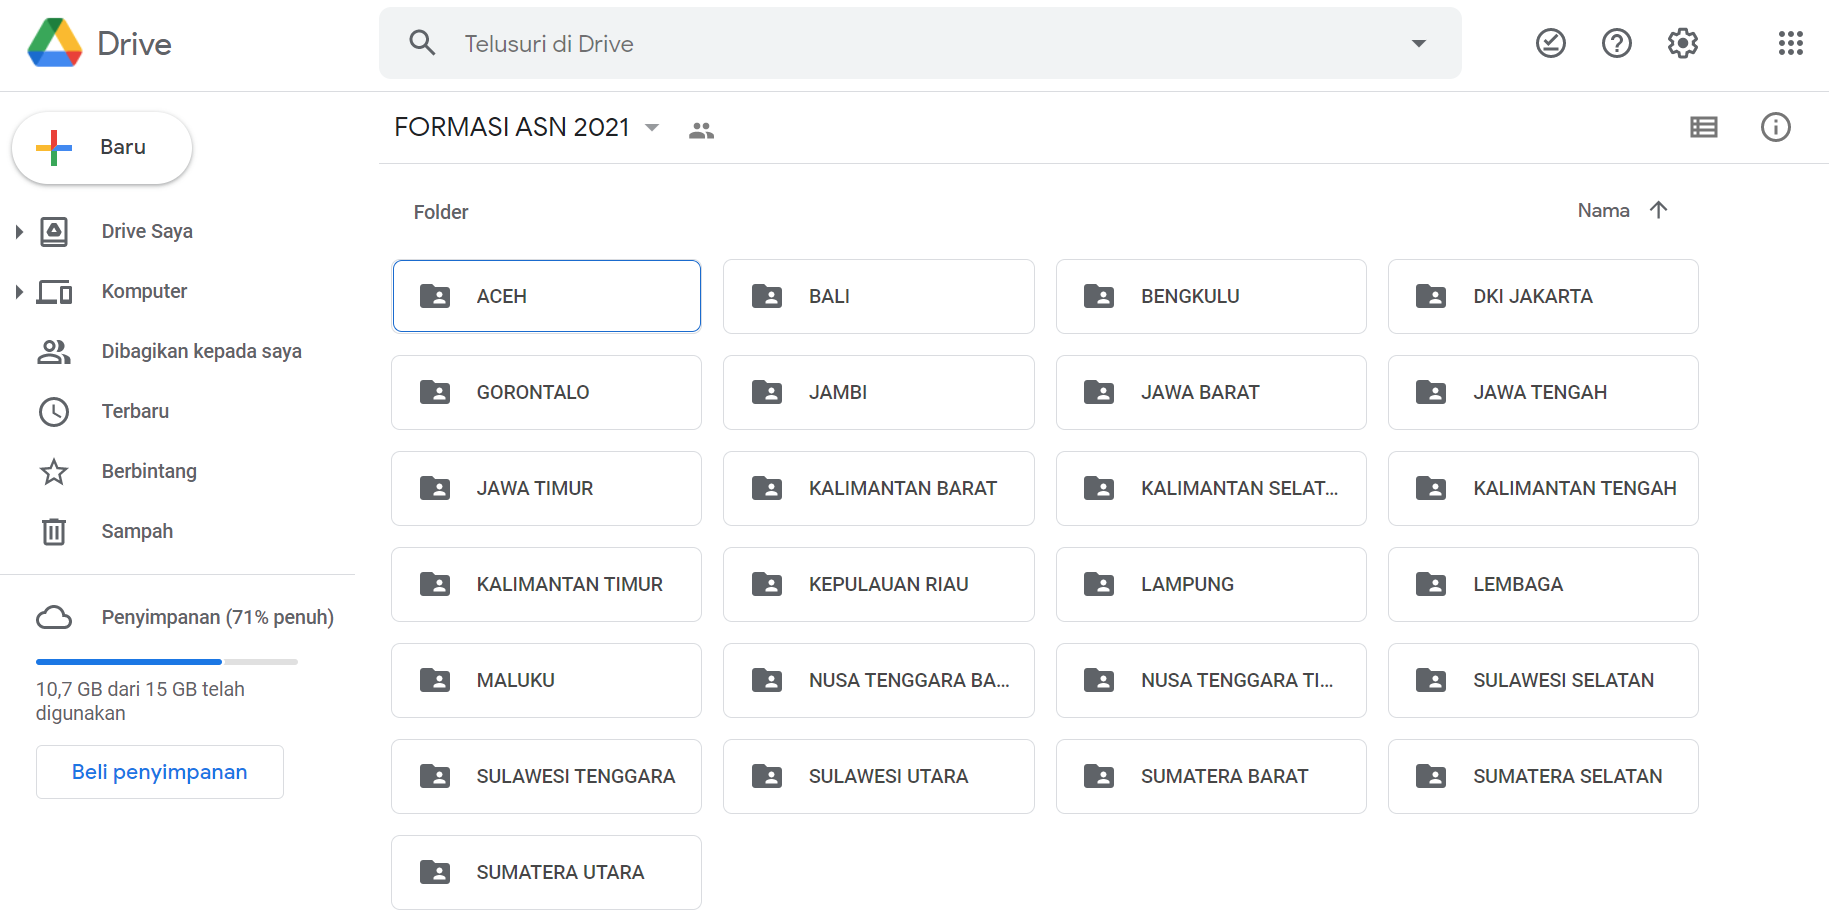Image resolution: width=1829 pixels, height=924 pixels.
Task: Expand advanced search options arrow
Action: [1418, 43]
